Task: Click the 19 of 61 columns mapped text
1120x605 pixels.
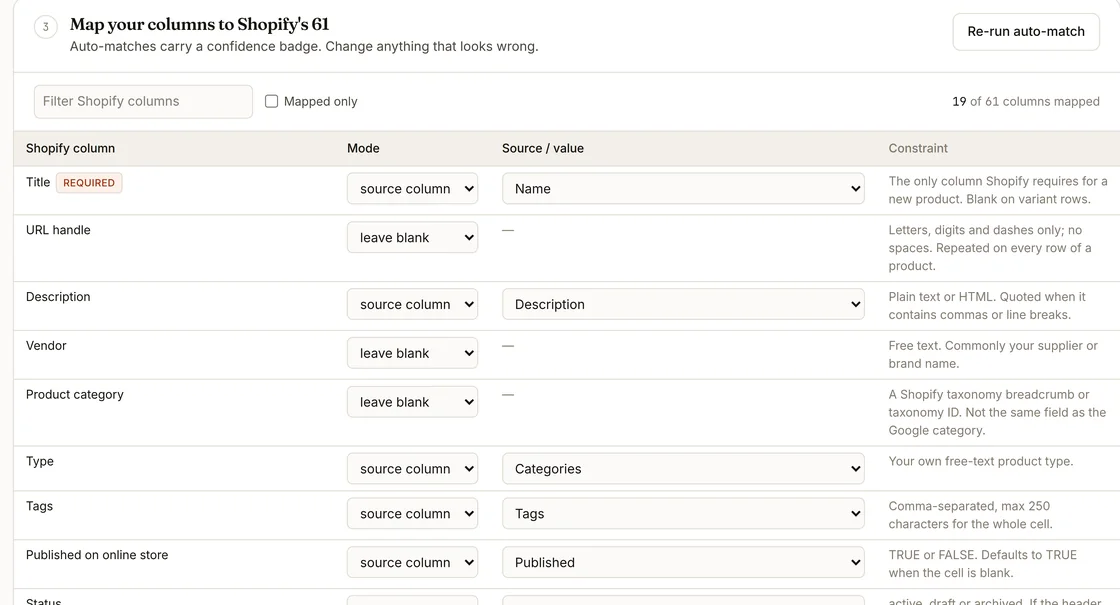Action: 1026,101
